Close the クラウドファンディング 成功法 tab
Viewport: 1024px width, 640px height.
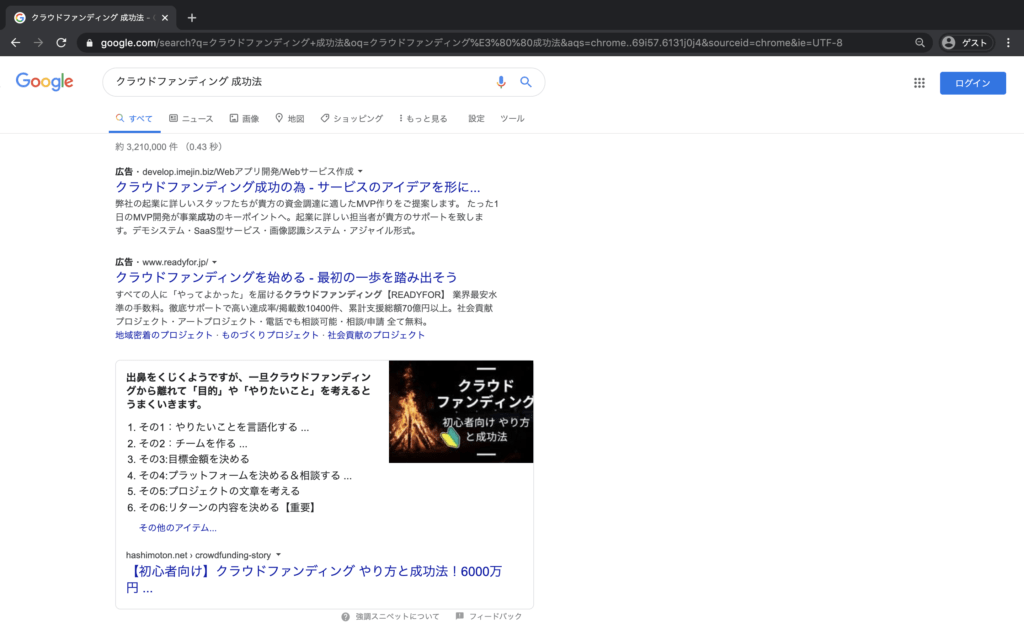[165, 18]
